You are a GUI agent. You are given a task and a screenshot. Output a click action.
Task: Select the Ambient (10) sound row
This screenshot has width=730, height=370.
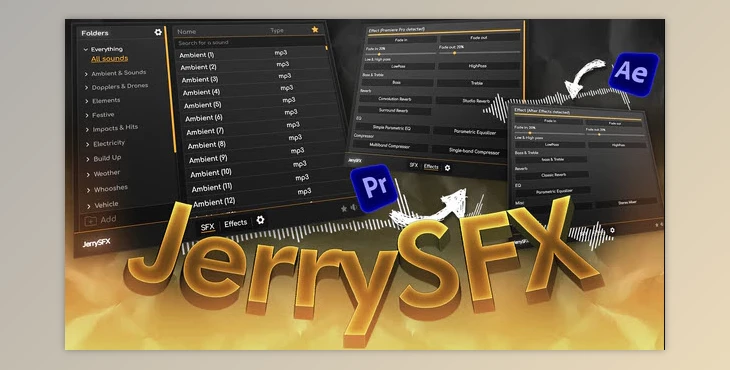pos(270,169)
